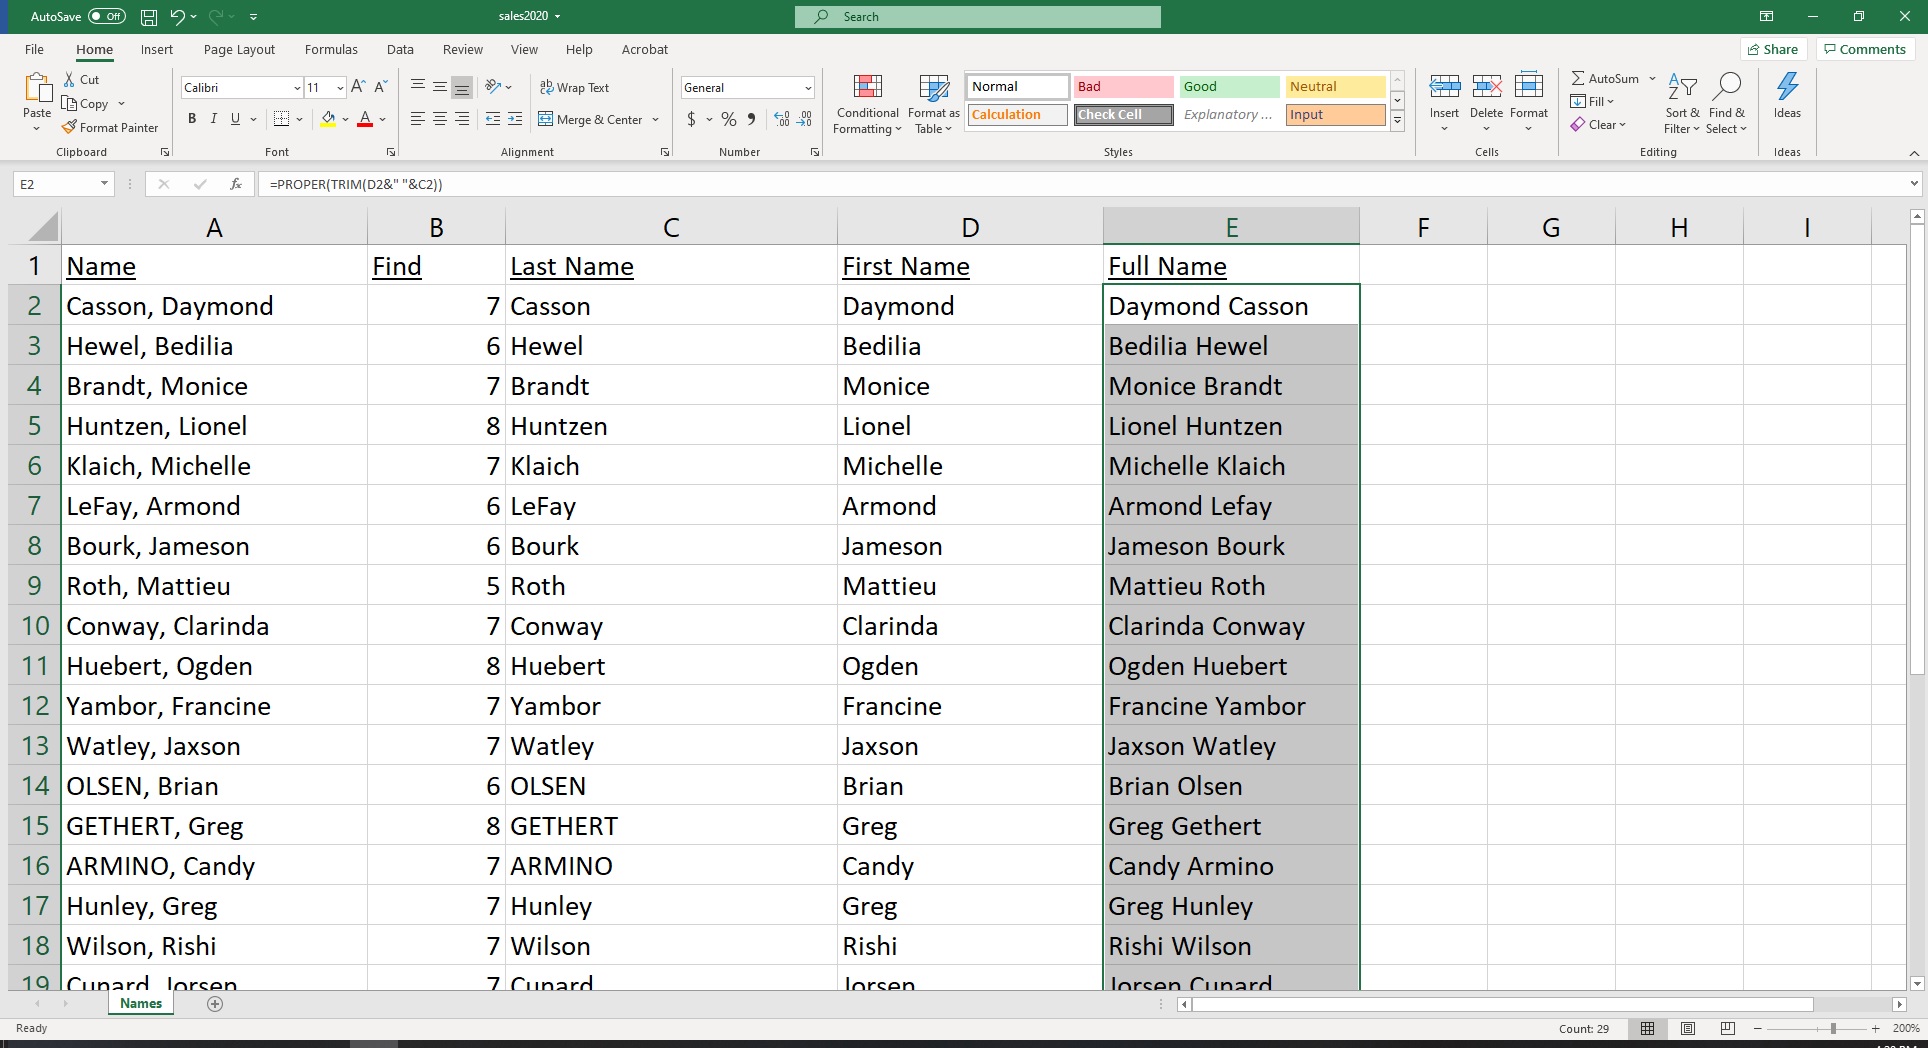This screenshot has height=1048, width=1928.
Task: Click the Paste clipboard icon
Action: click(37, 88)
